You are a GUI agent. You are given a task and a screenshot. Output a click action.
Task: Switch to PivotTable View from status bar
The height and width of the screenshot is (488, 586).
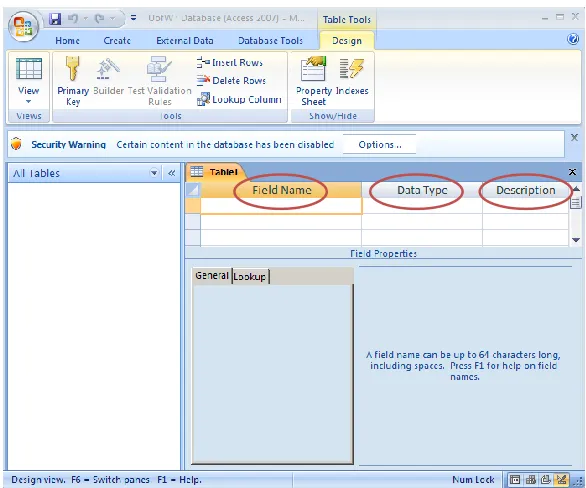(531, 479)
